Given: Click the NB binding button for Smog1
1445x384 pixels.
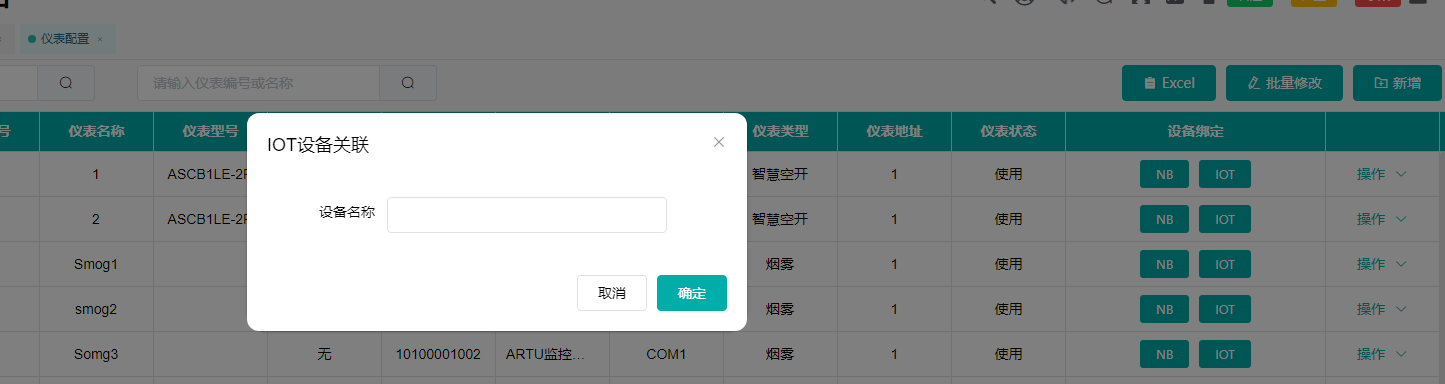Looking at the screenshot, I should pos(1164,264).
